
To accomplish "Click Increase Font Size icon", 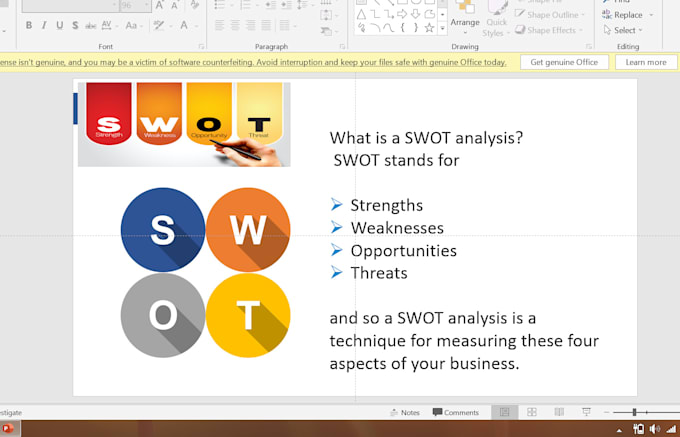I will pyautogui.click(x=160, y=5).
